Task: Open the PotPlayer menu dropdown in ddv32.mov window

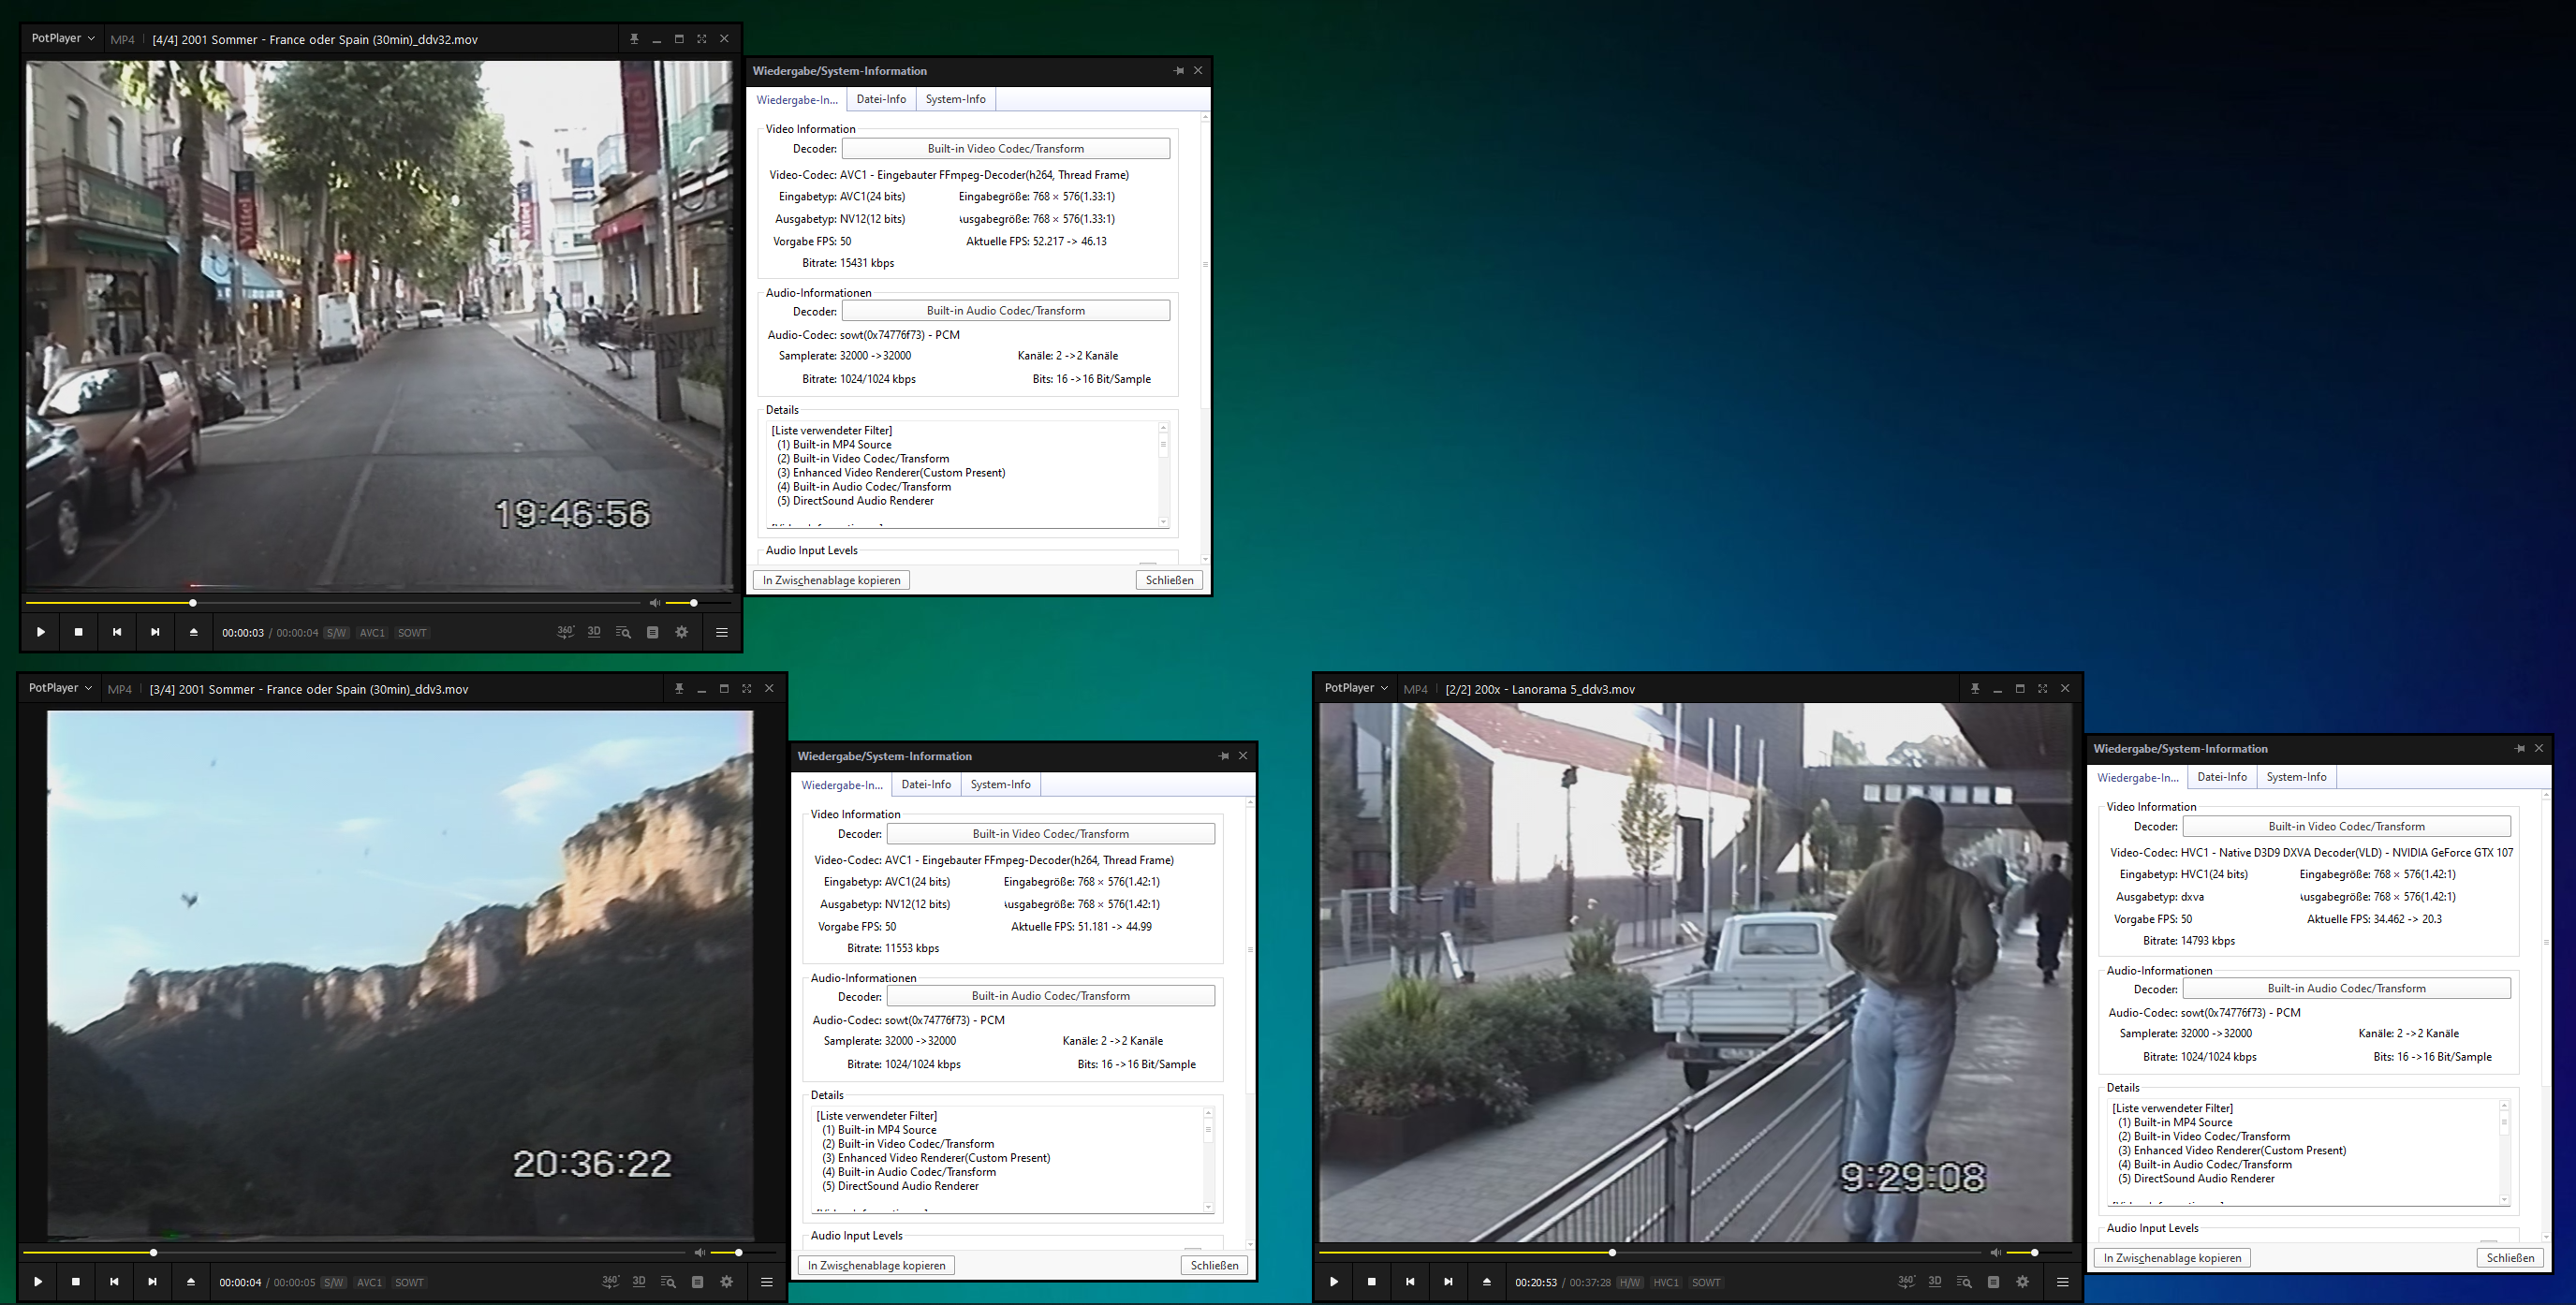Action: pos(62,39)
